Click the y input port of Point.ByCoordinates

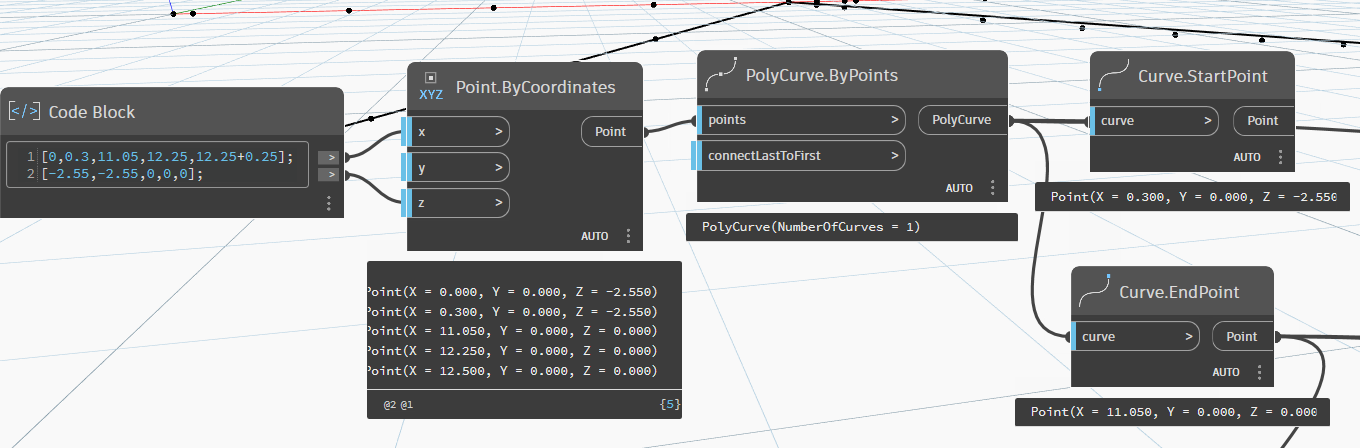coord(457,167)
